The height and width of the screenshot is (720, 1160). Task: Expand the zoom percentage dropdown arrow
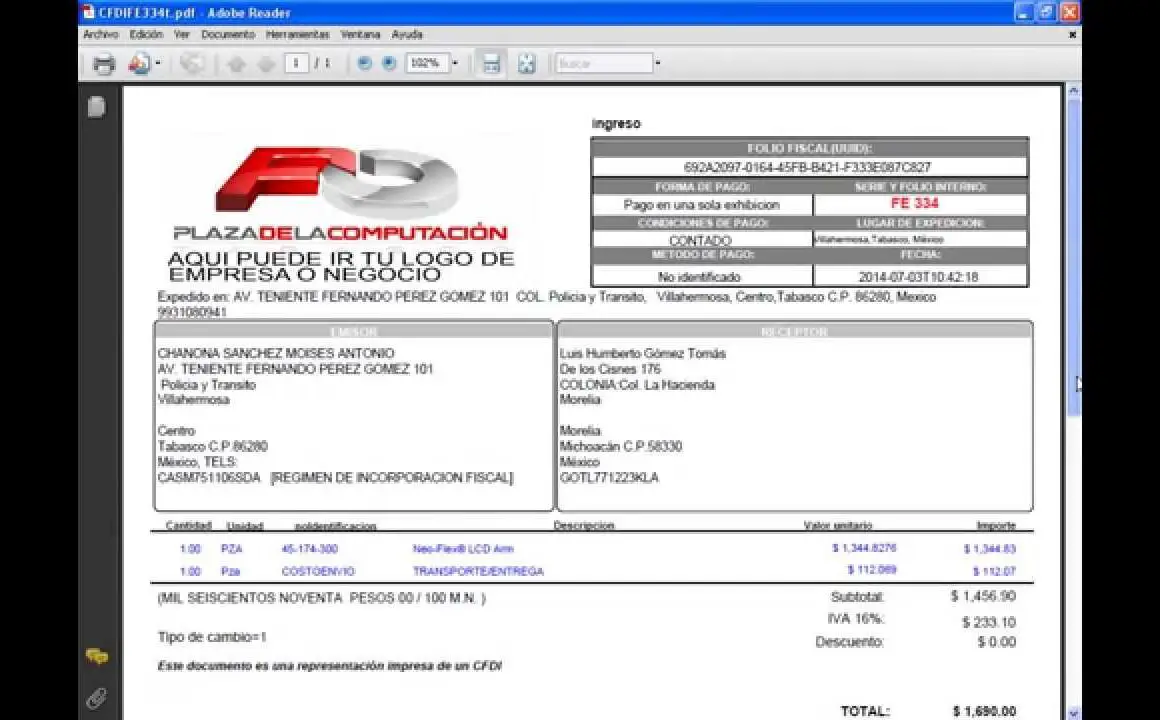(x=455, y=63)
